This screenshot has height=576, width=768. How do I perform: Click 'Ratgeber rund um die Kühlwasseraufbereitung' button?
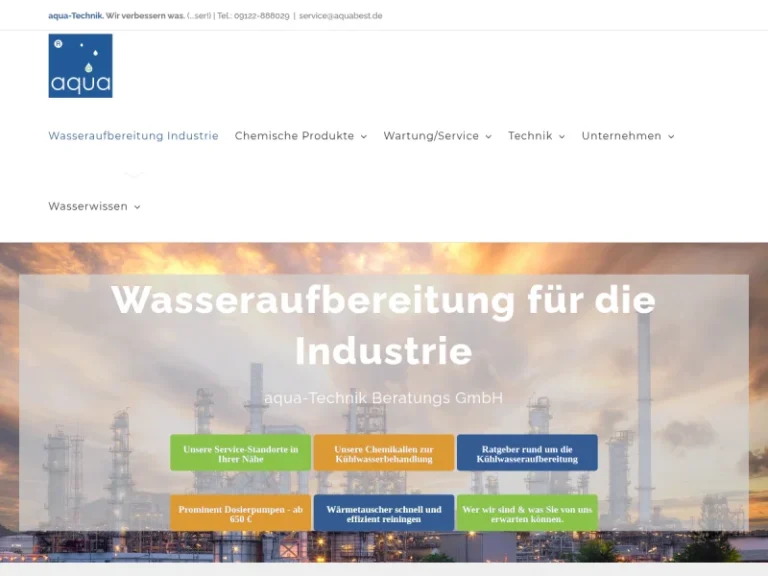(x=527, y=453)
